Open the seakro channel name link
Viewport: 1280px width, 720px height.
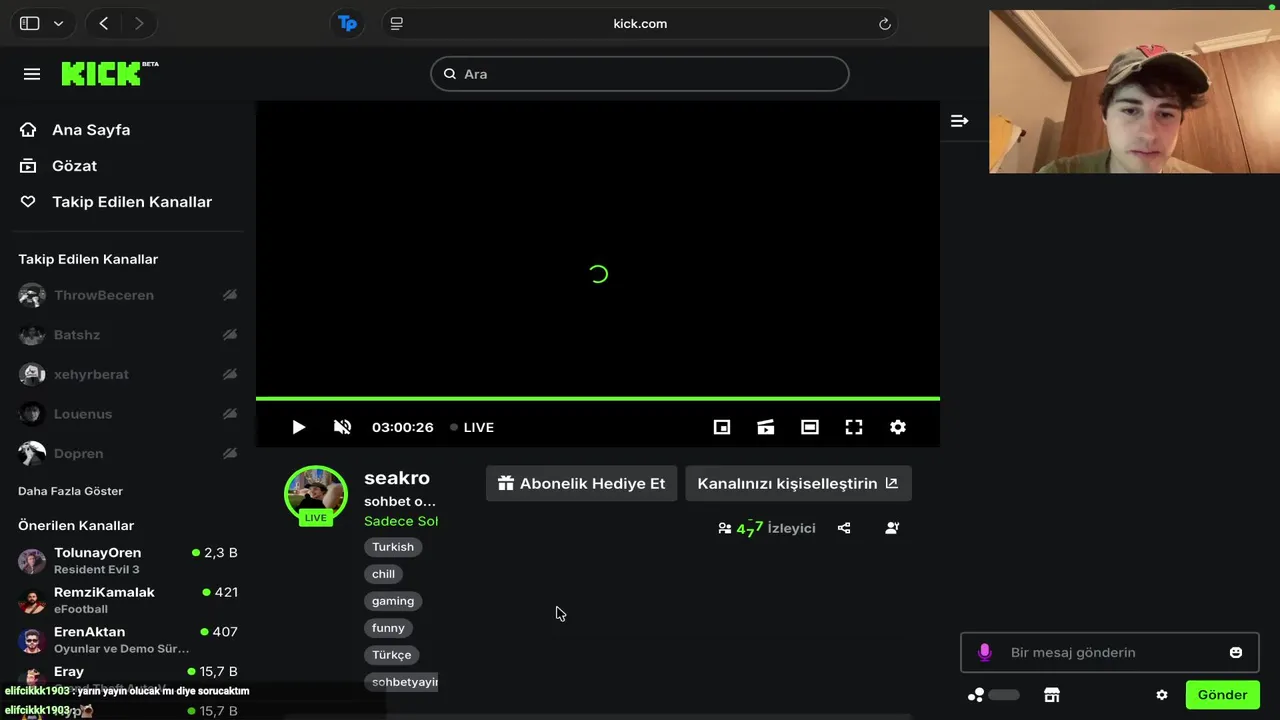coord(397,478)
